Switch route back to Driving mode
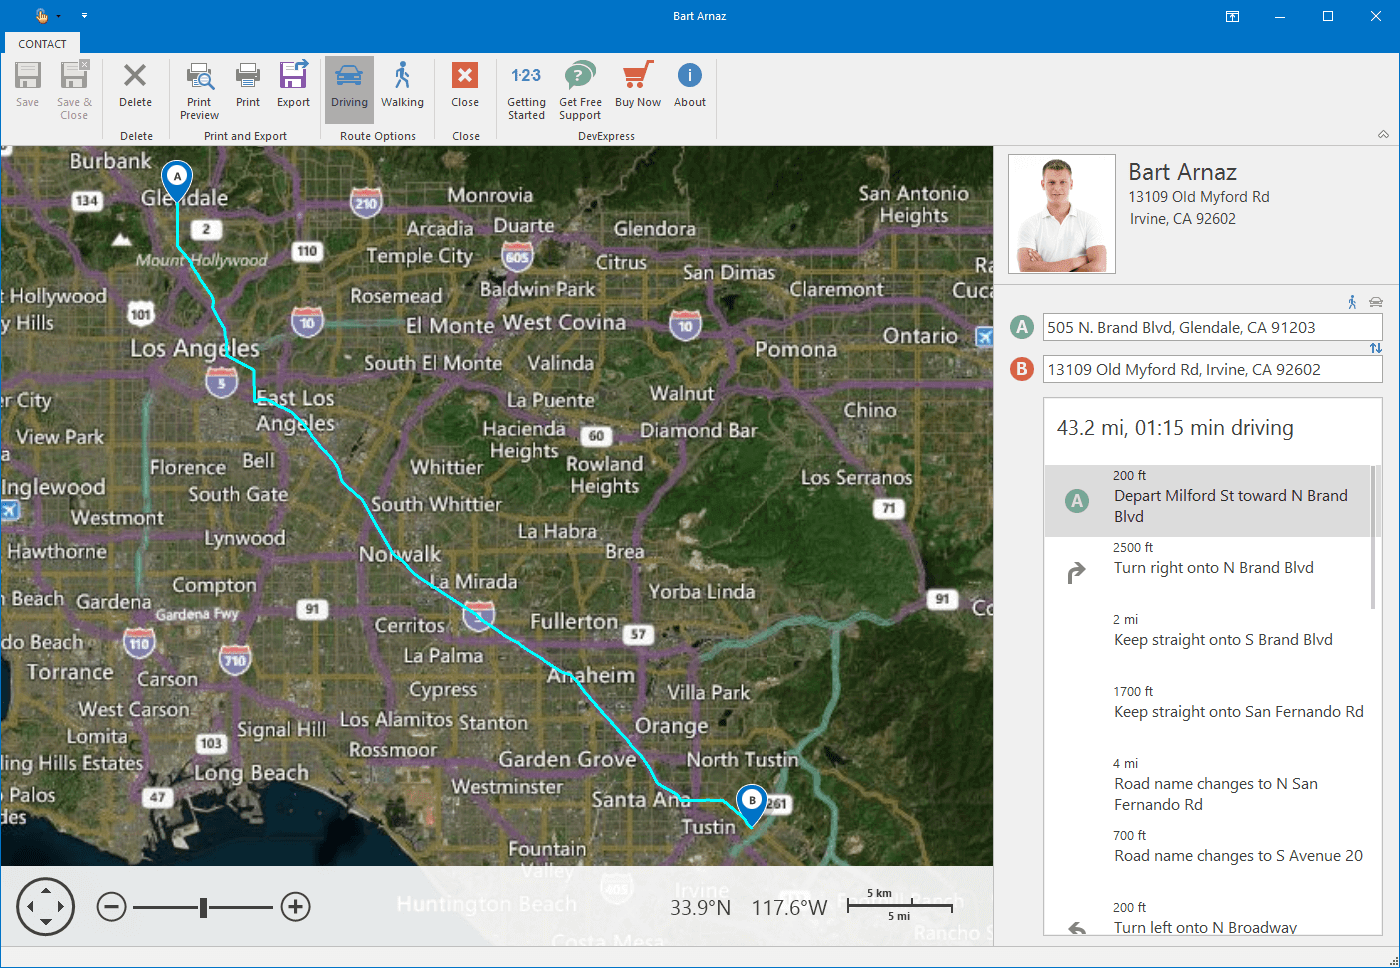The width and height of the screenshot is (1400, 968). (349, 88)
